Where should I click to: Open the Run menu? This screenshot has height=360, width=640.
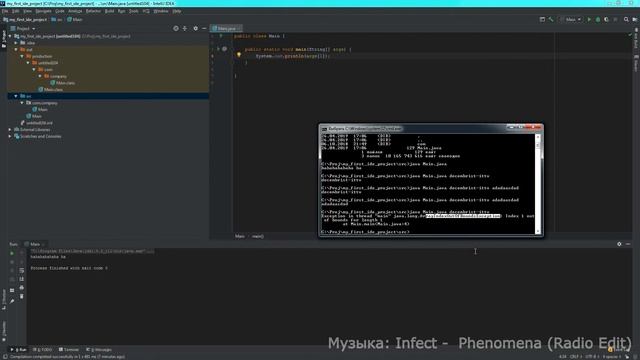(x=122, y=11)
